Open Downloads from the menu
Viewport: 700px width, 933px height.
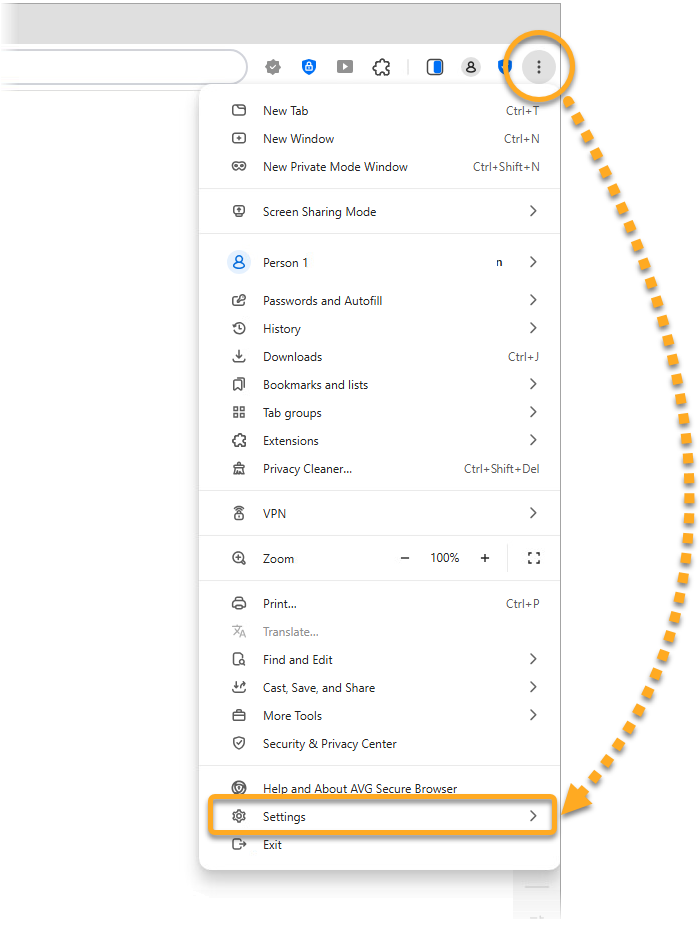[292, 357]
